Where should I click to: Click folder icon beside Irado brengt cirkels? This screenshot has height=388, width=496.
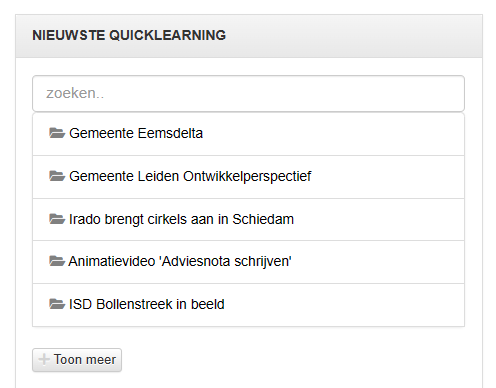coord(57,219)
